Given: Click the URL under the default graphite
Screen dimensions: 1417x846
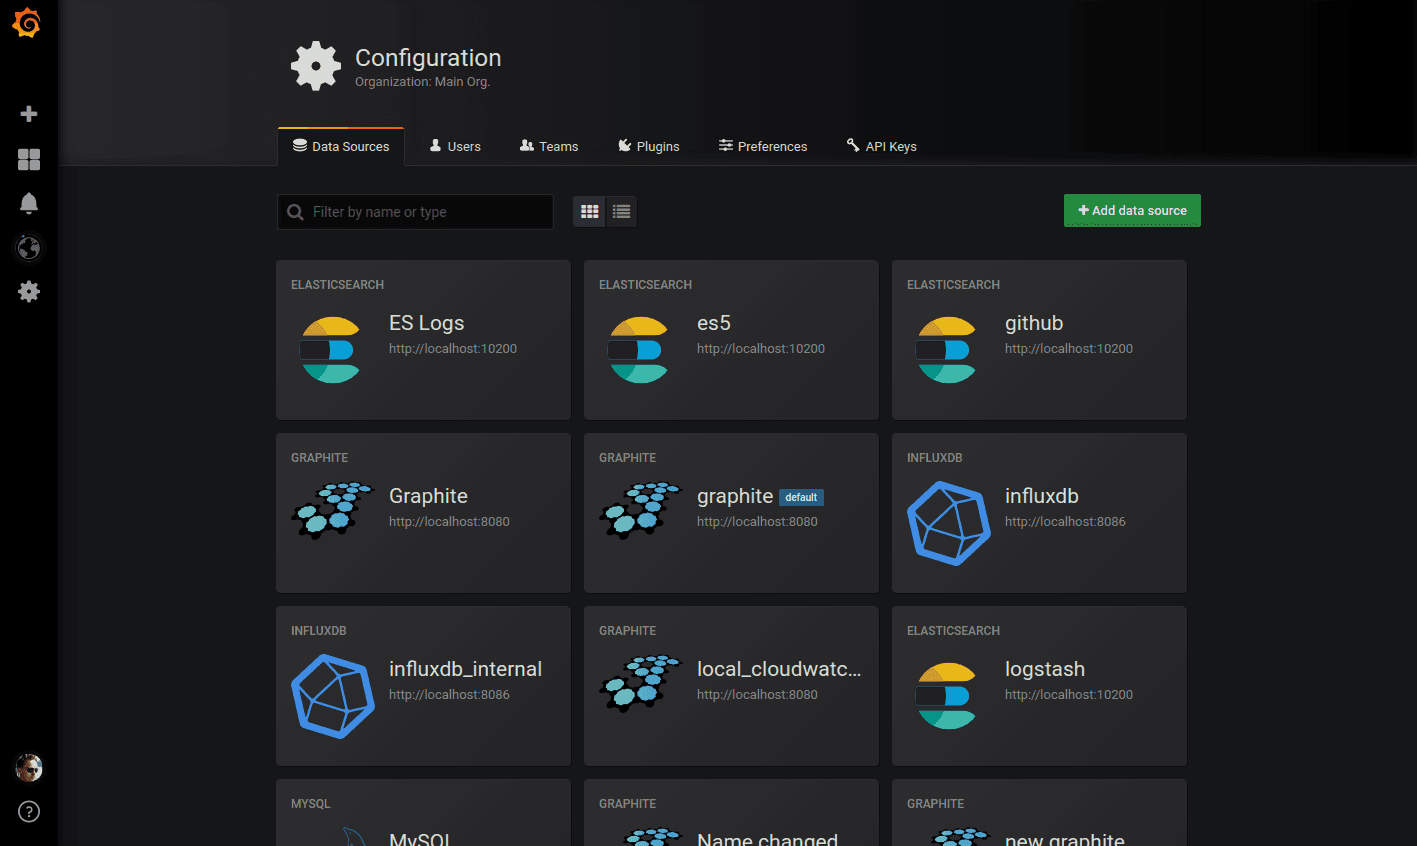Looking at the screenshot, I should tap(757, 522).
